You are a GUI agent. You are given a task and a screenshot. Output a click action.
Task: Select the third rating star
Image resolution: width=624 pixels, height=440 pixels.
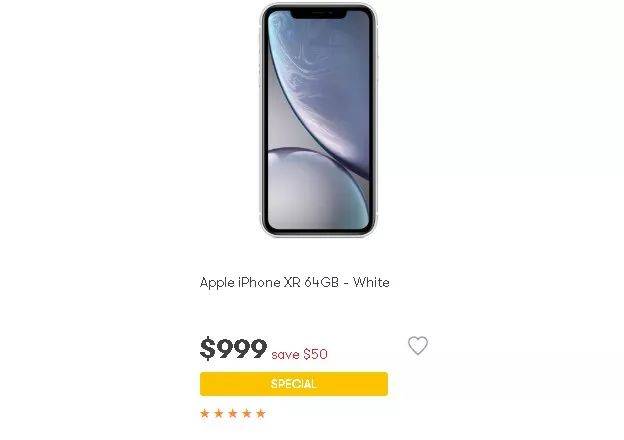click(x=233, y=414)
